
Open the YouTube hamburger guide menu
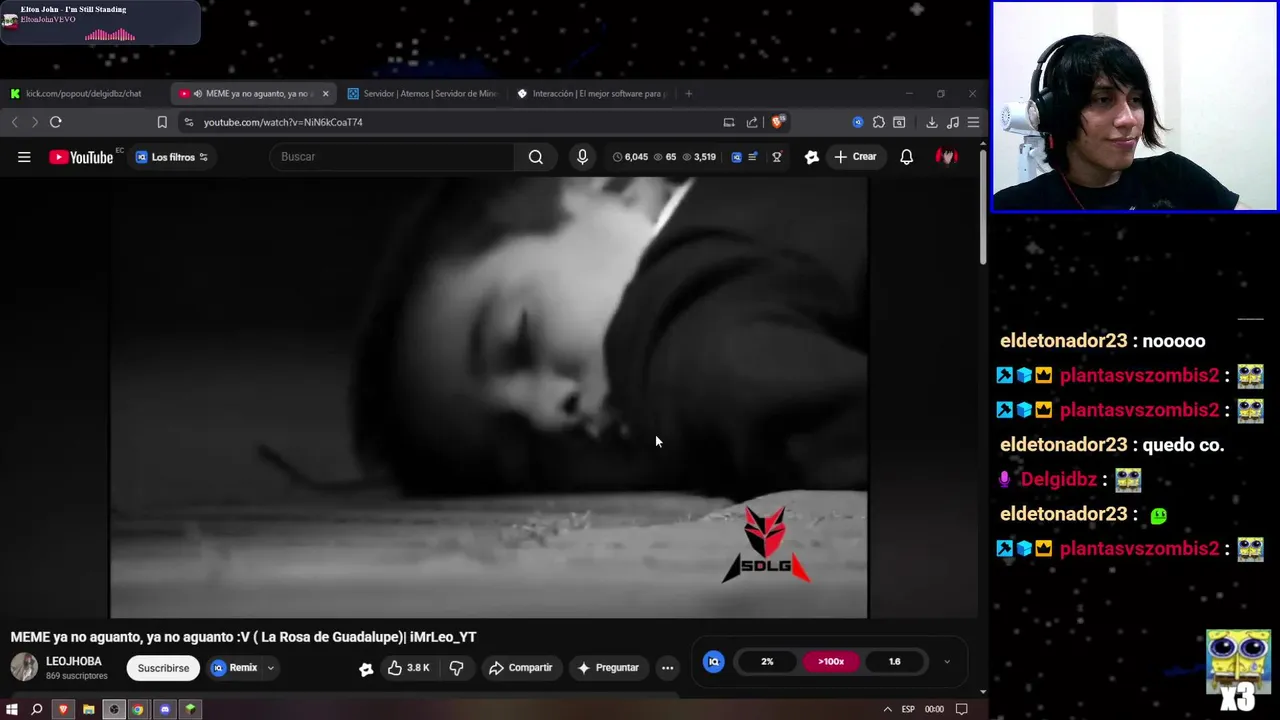pos(24,157)
